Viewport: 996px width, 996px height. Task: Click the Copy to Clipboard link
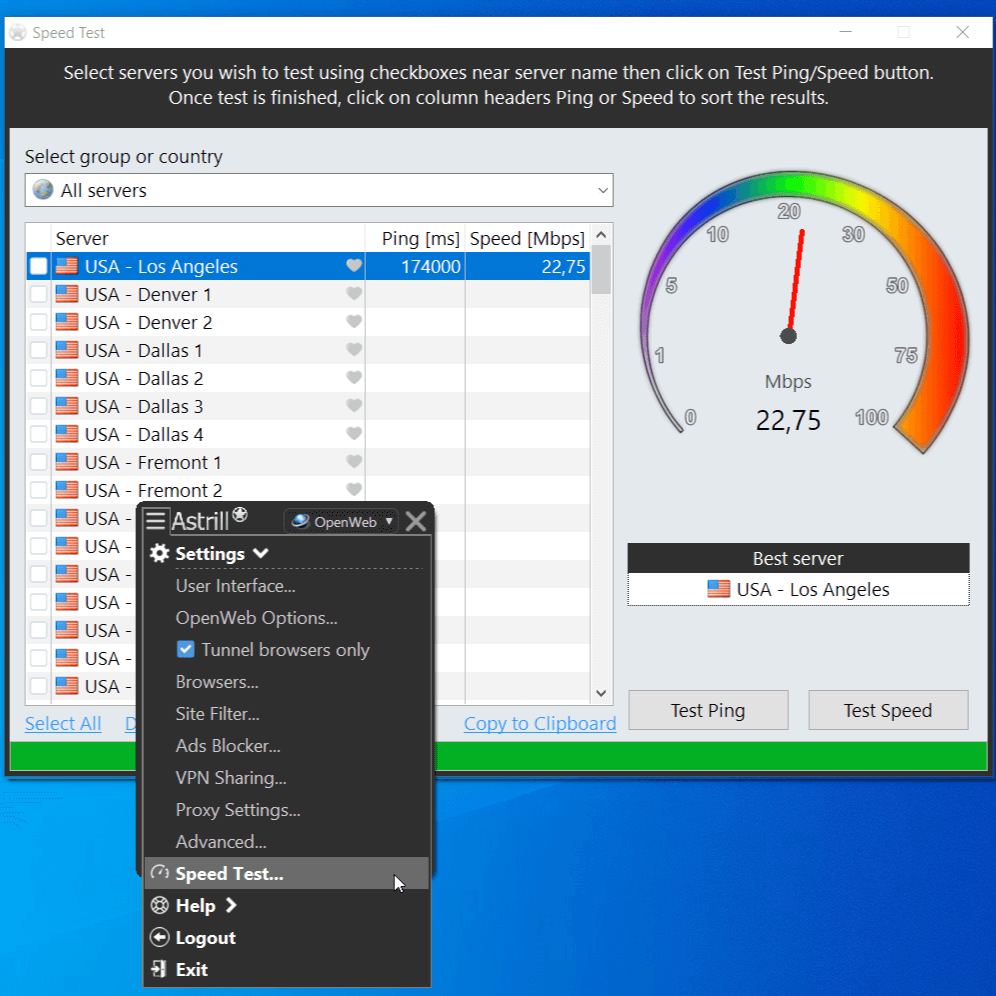pos(540,723)
